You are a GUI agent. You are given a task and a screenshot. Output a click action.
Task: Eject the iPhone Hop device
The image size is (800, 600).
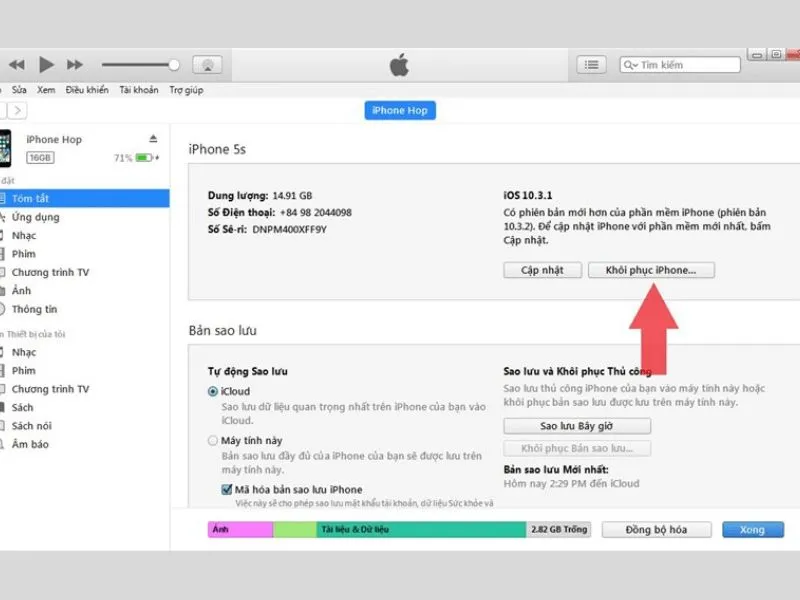tap(153, 138)
